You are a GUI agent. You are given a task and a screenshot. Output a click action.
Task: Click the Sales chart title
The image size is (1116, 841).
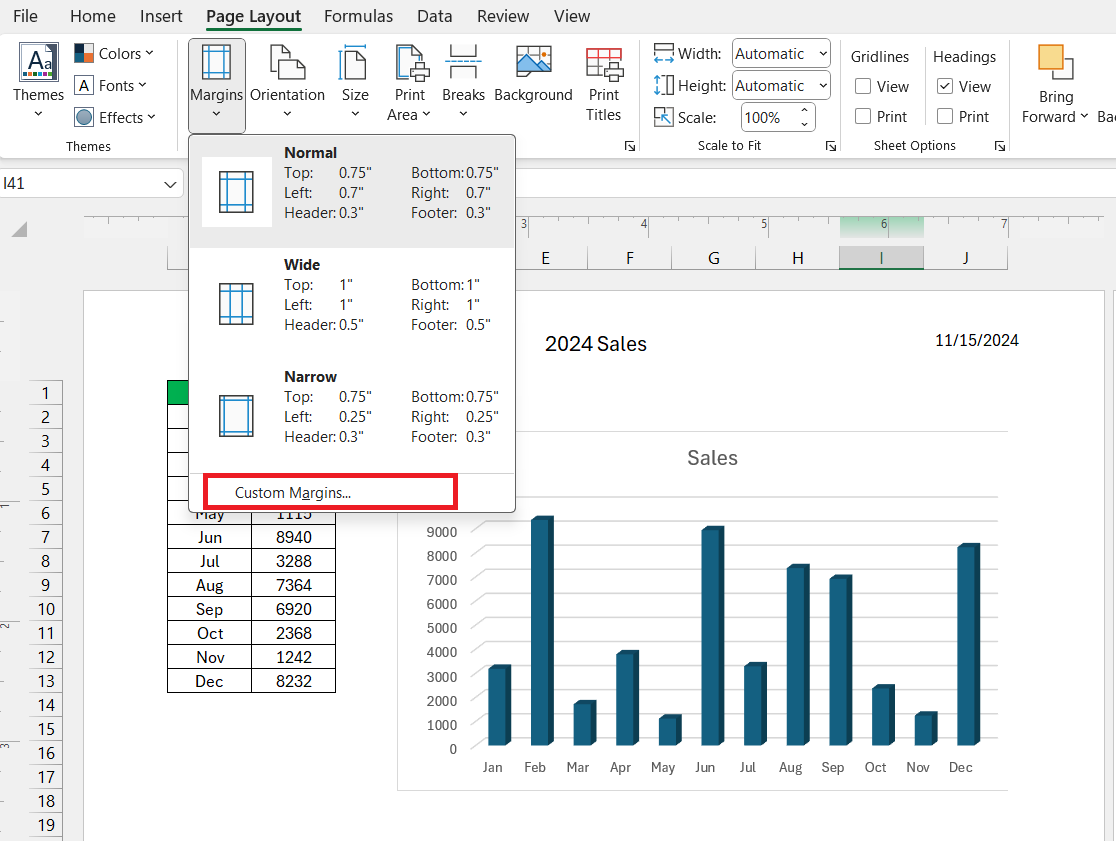tap(712, 457)
